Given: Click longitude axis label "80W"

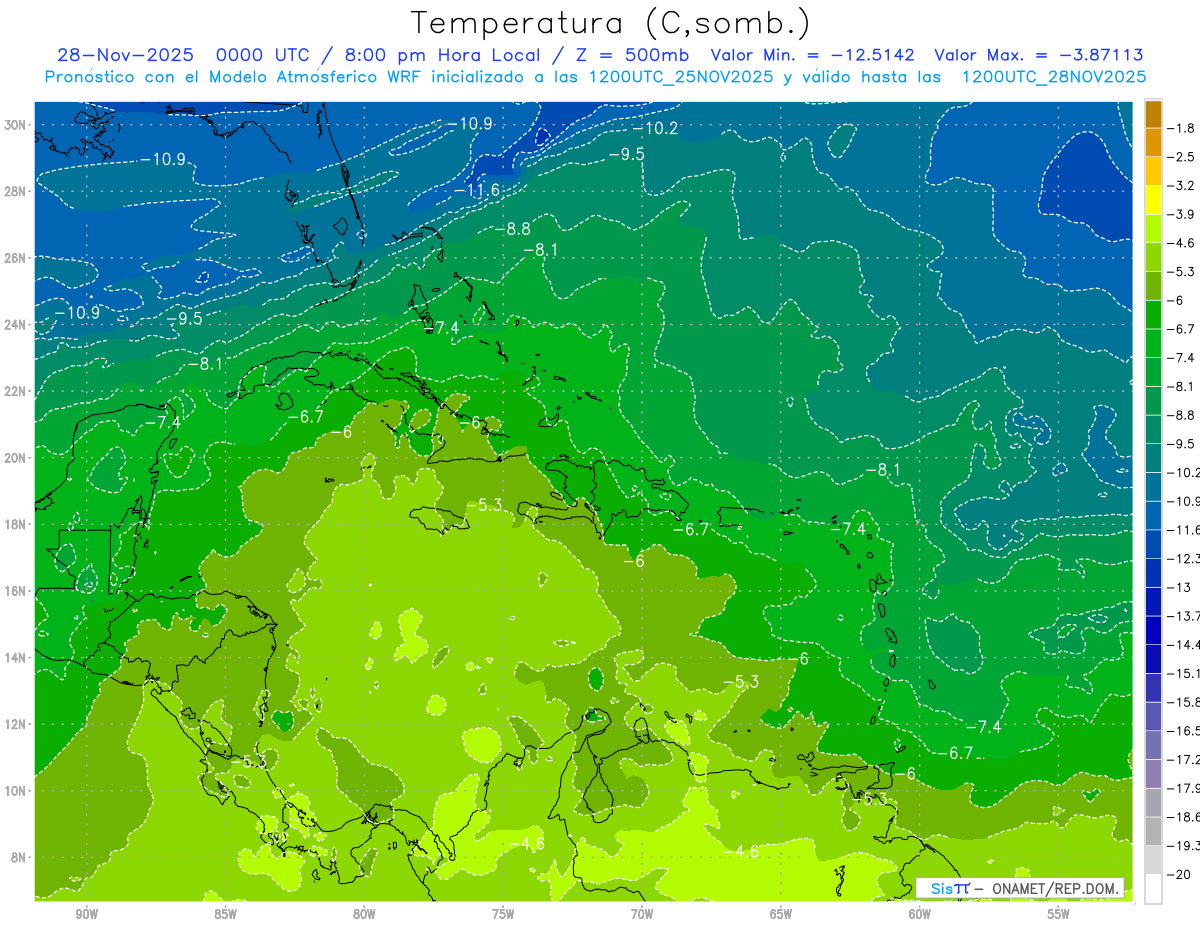Looking at the screenshot, I should (x=364, y=914).
